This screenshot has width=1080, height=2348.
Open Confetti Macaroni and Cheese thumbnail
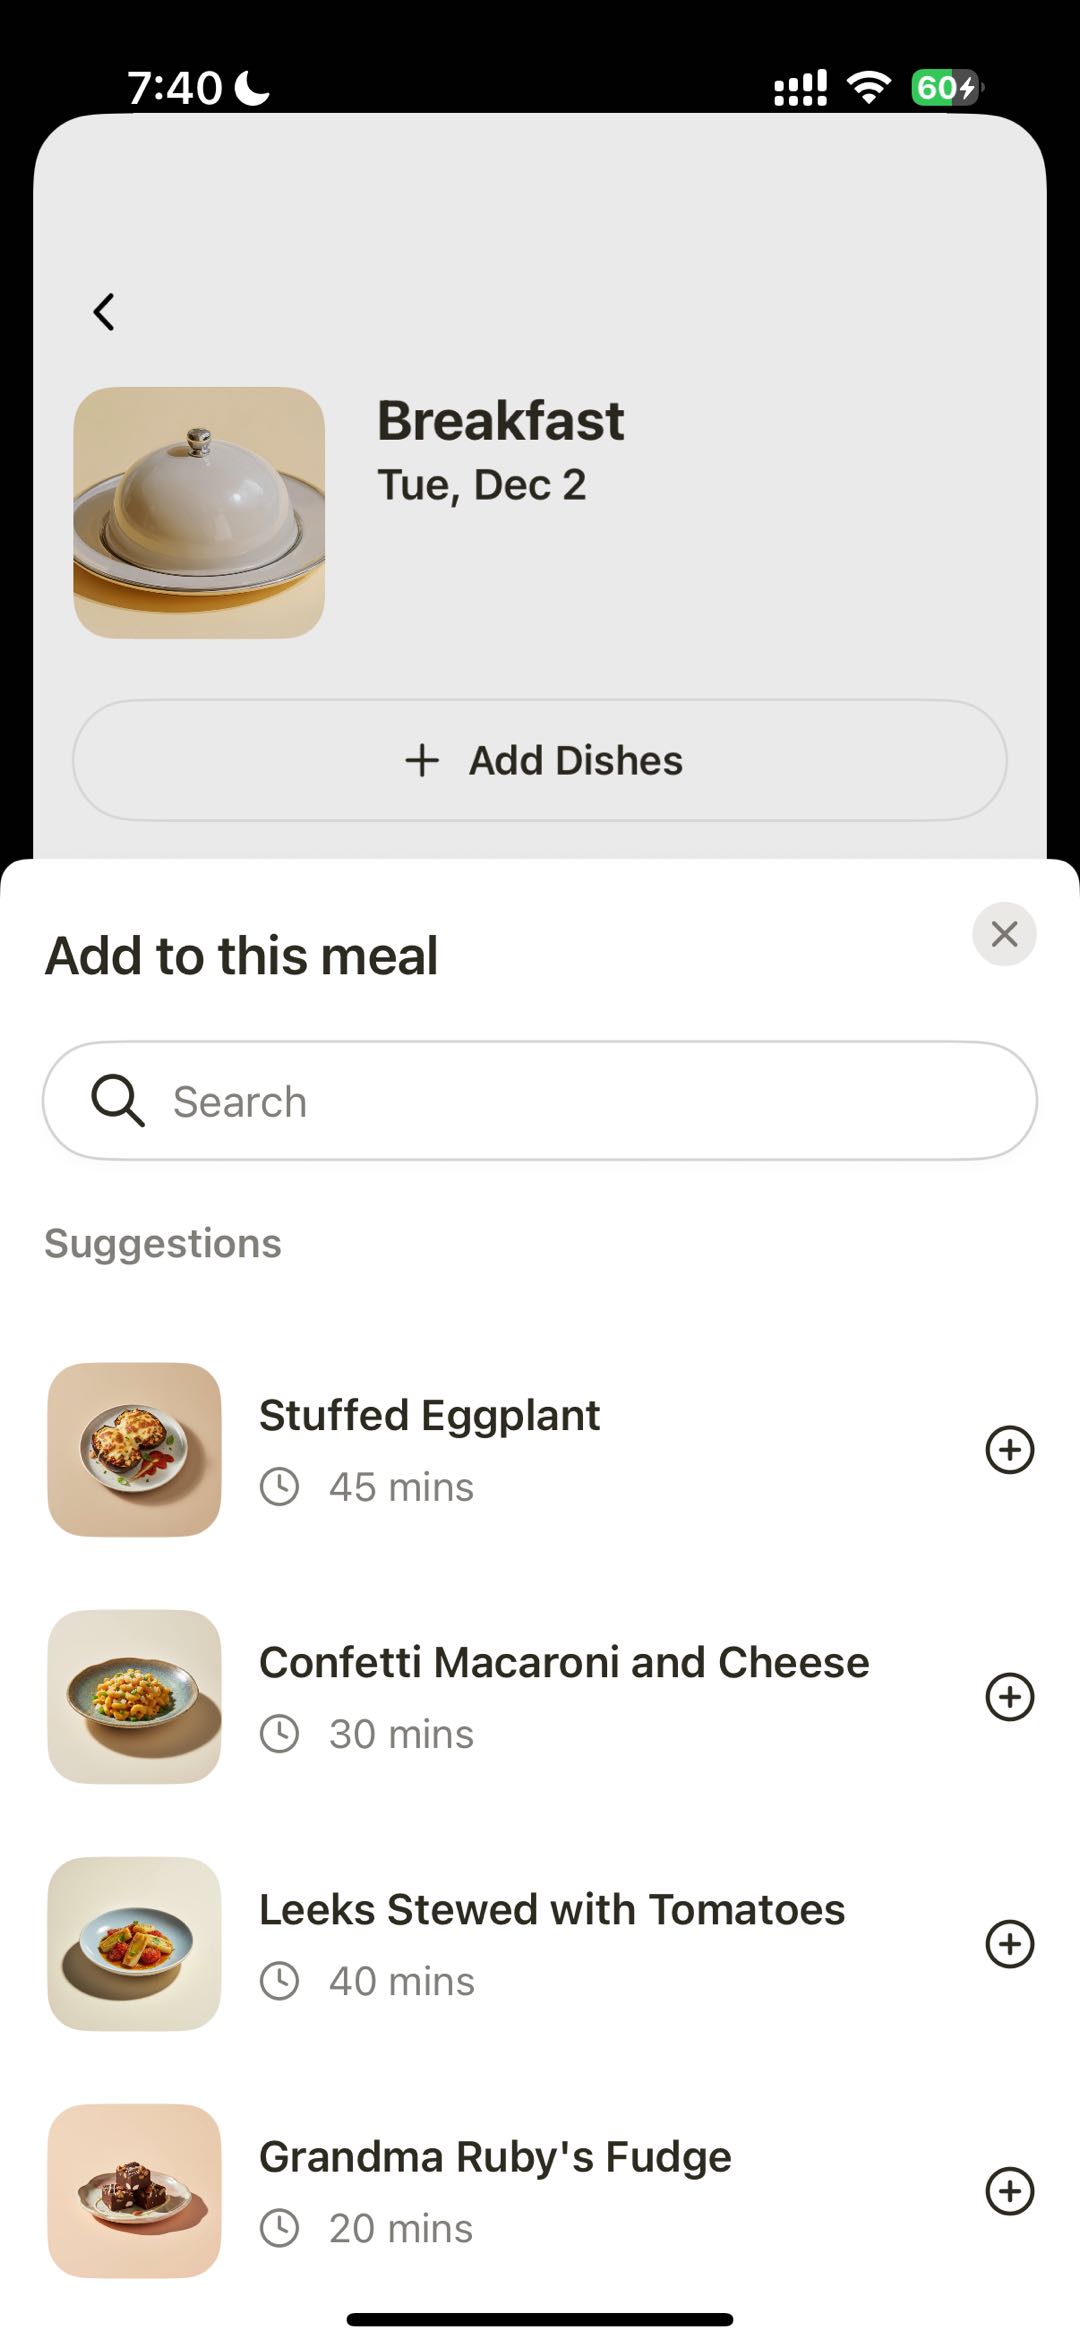[x=134, y=1697]
